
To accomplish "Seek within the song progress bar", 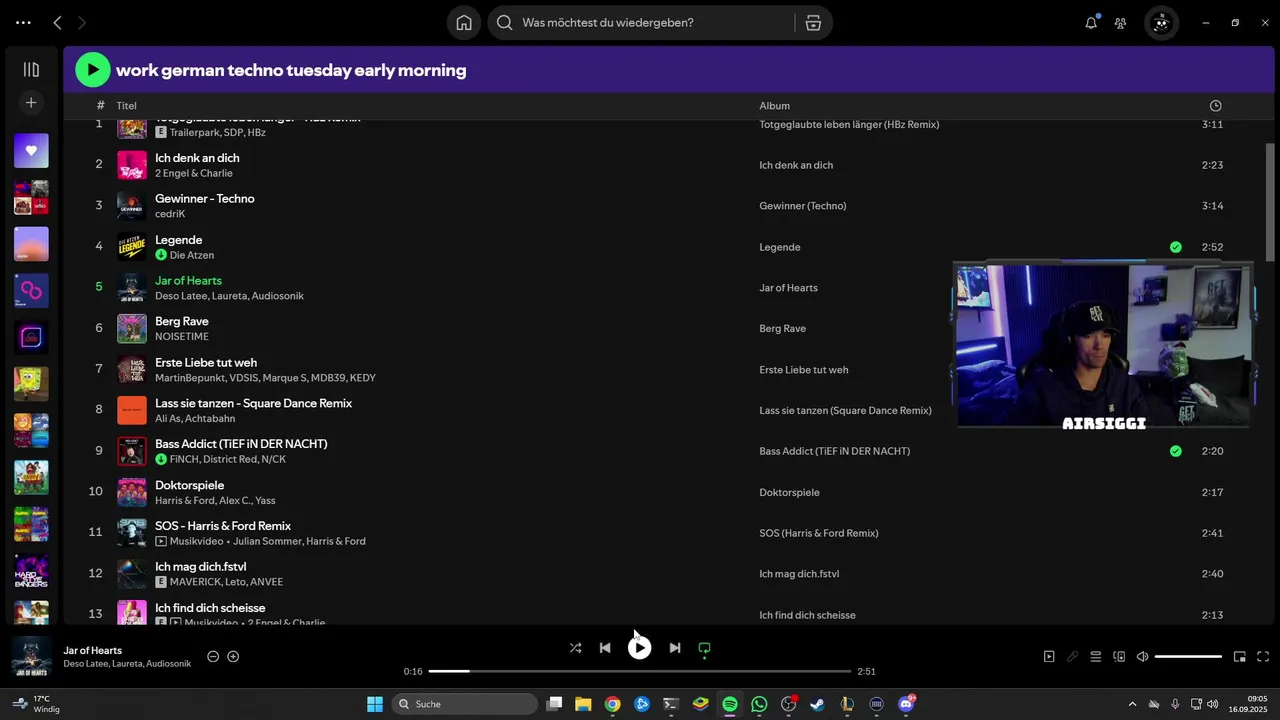I will [x=640, y=671].
